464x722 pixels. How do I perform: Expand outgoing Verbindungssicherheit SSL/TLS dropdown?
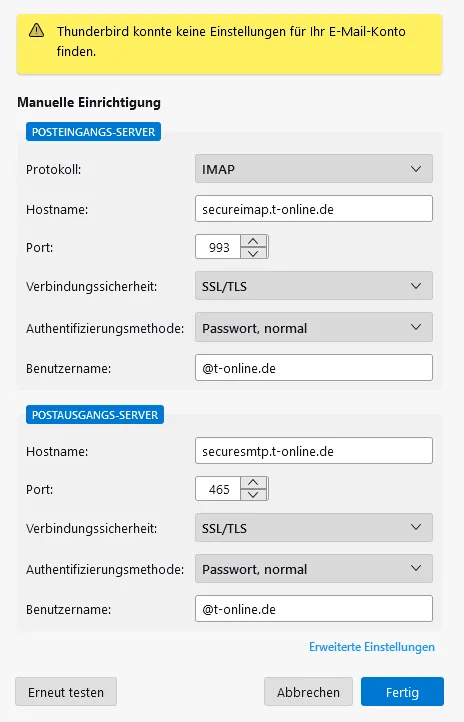point(314,528)
